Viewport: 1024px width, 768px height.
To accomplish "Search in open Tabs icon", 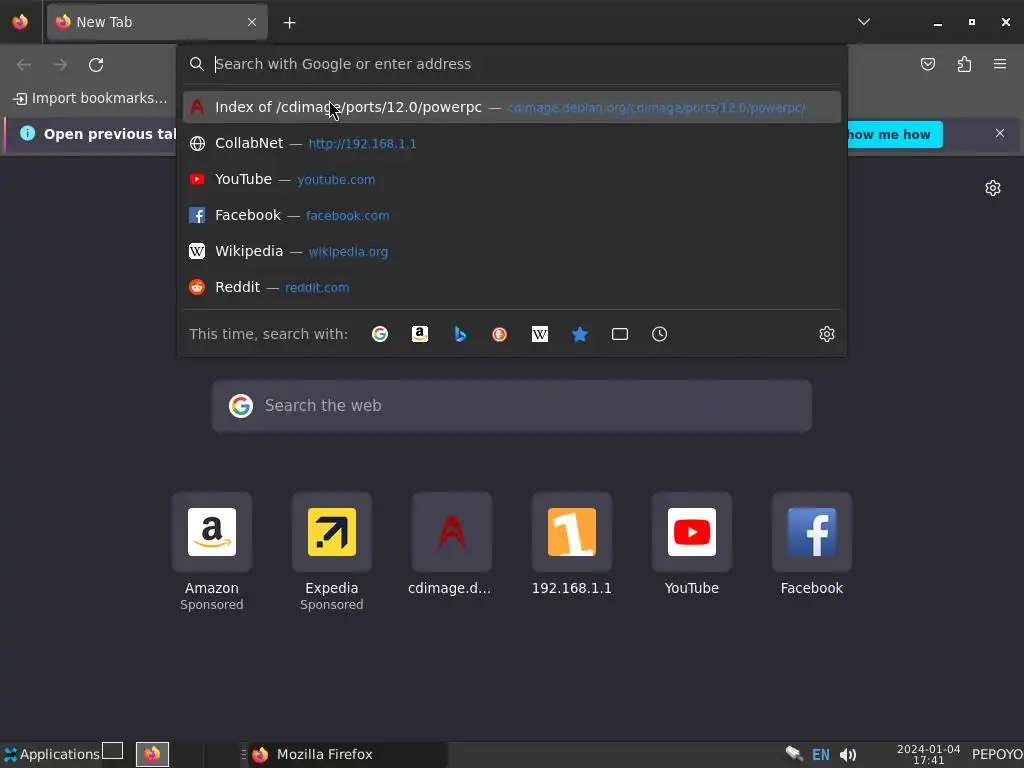I will point(620,334).
